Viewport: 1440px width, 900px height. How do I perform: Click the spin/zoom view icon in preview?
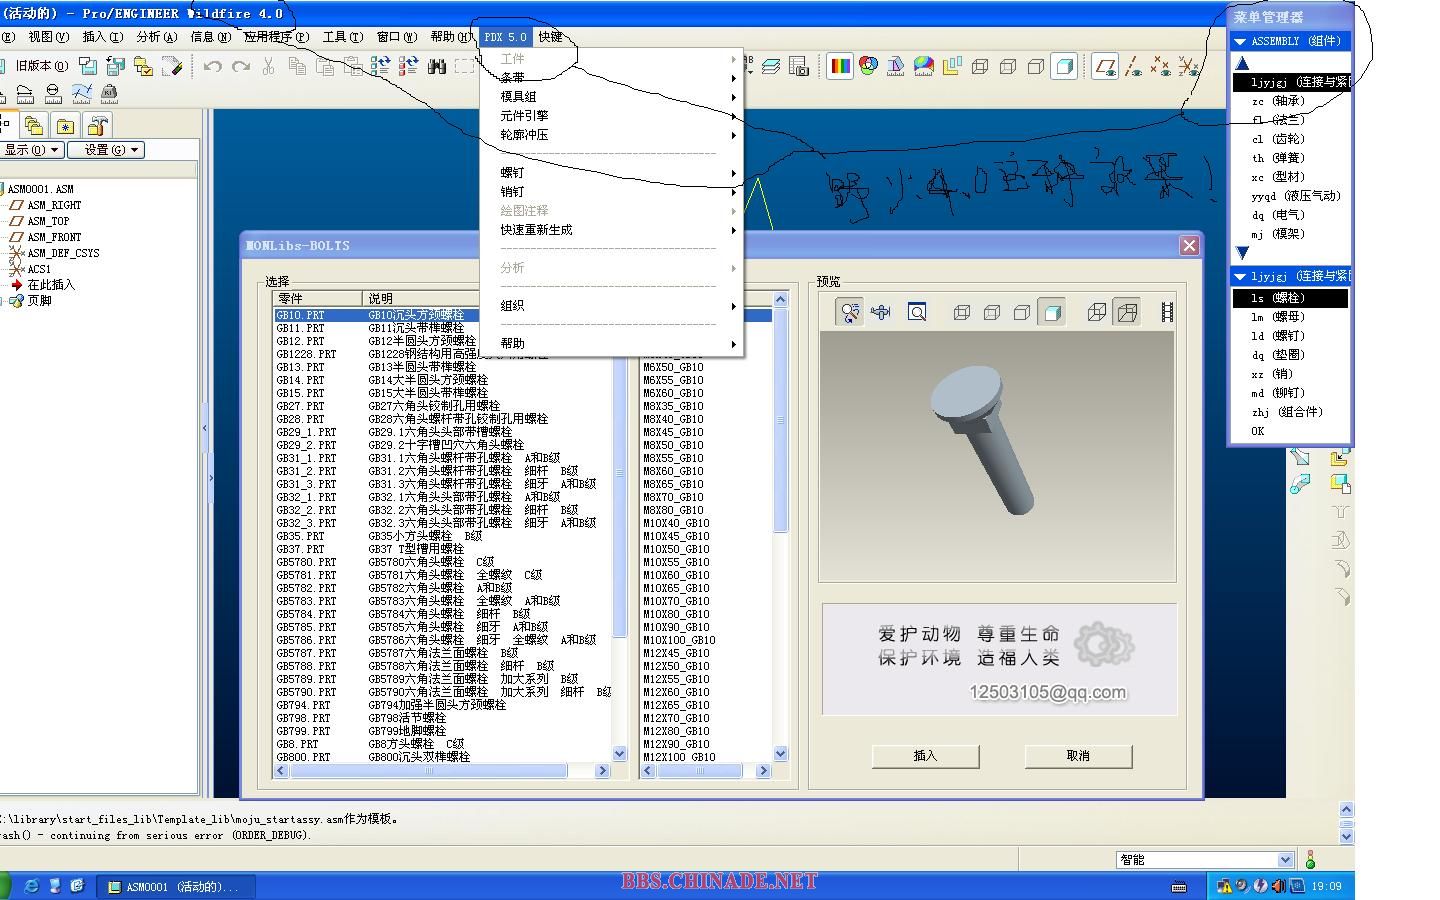point(850,312)
